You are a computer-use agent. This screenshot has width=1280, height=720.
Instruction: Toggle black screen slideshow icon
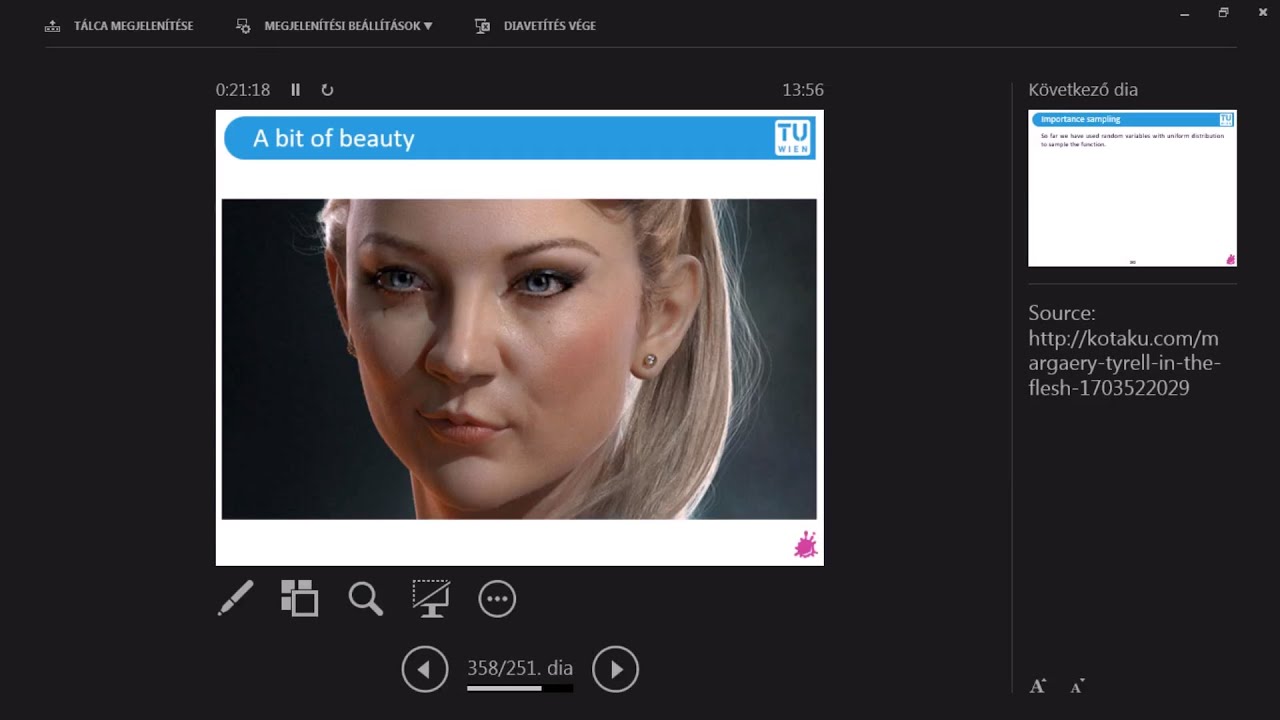431,598
